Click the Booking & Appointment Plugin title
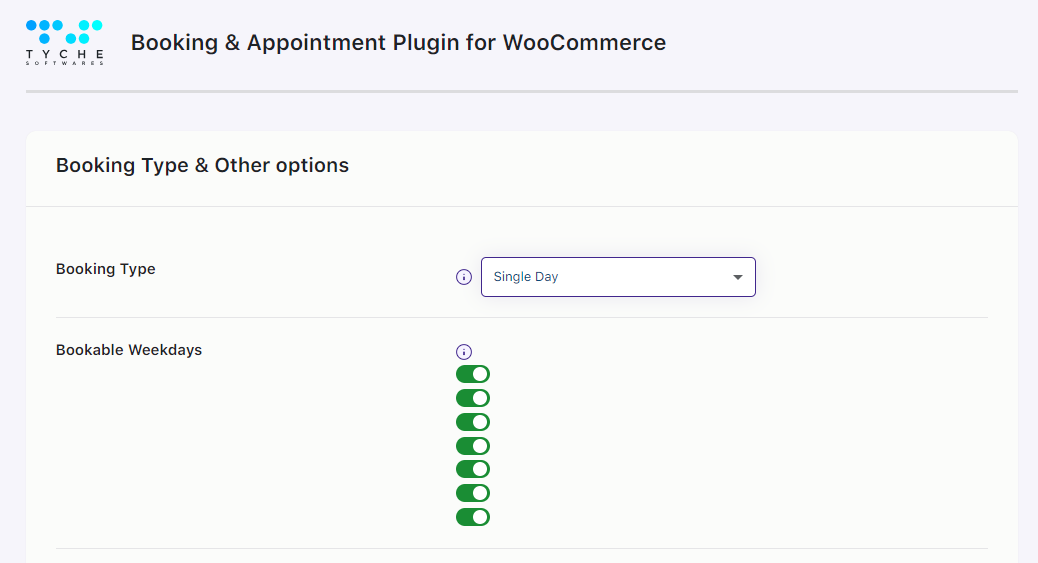Viewport: 1038px width, 563px height. pos(398,43)
